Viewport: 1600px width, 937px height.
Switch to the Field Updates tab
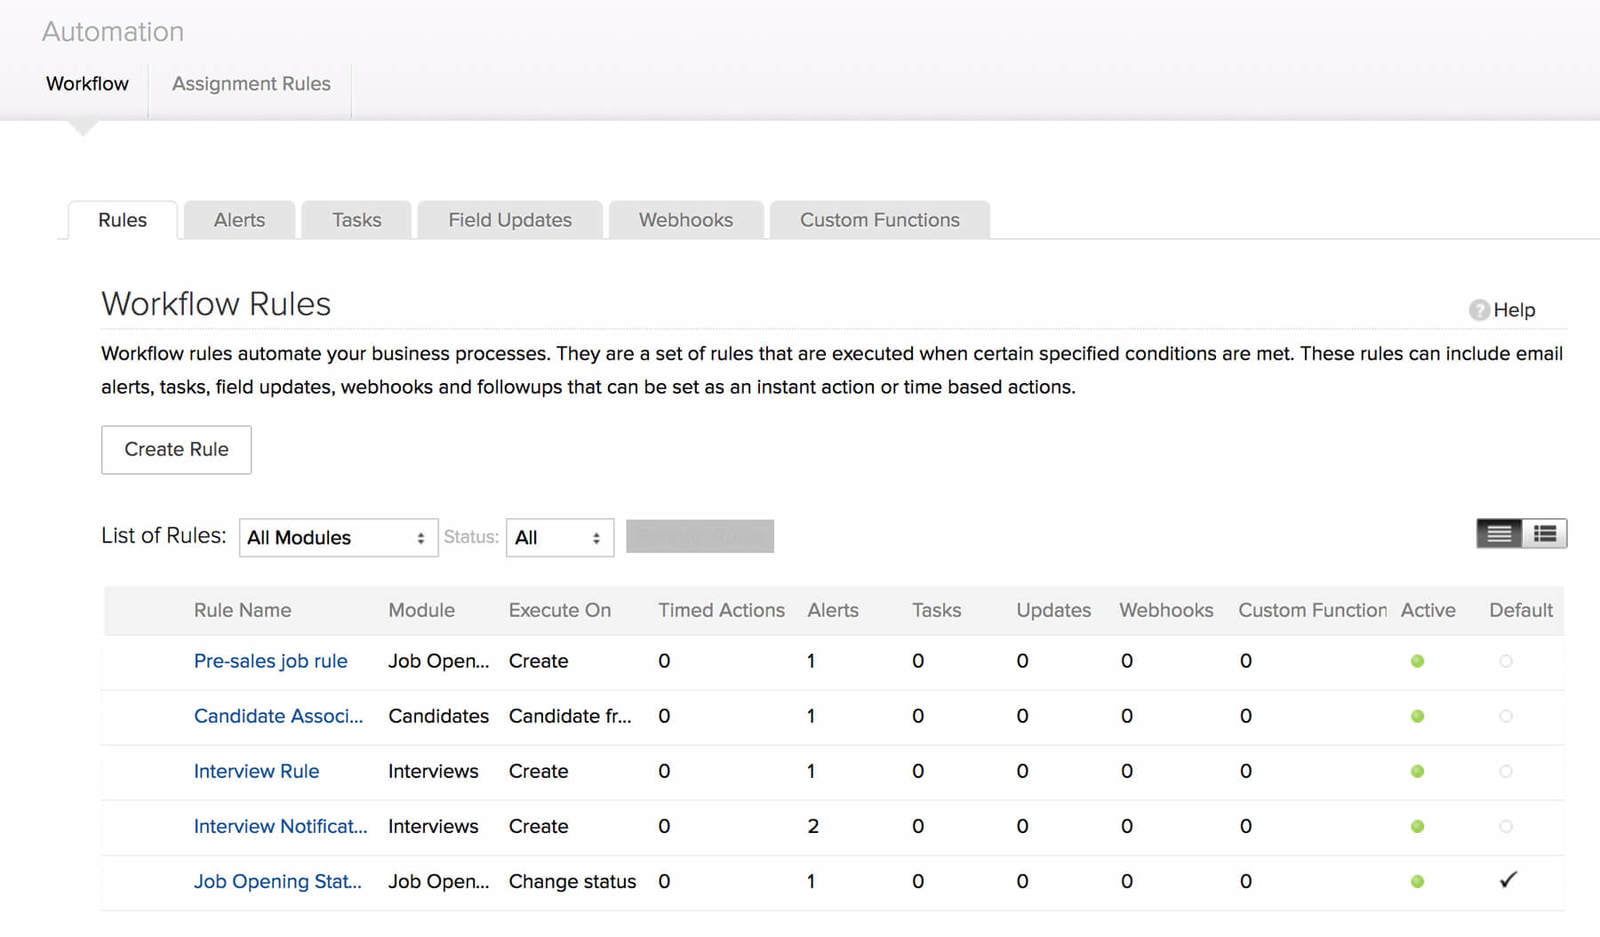point(510,220)
